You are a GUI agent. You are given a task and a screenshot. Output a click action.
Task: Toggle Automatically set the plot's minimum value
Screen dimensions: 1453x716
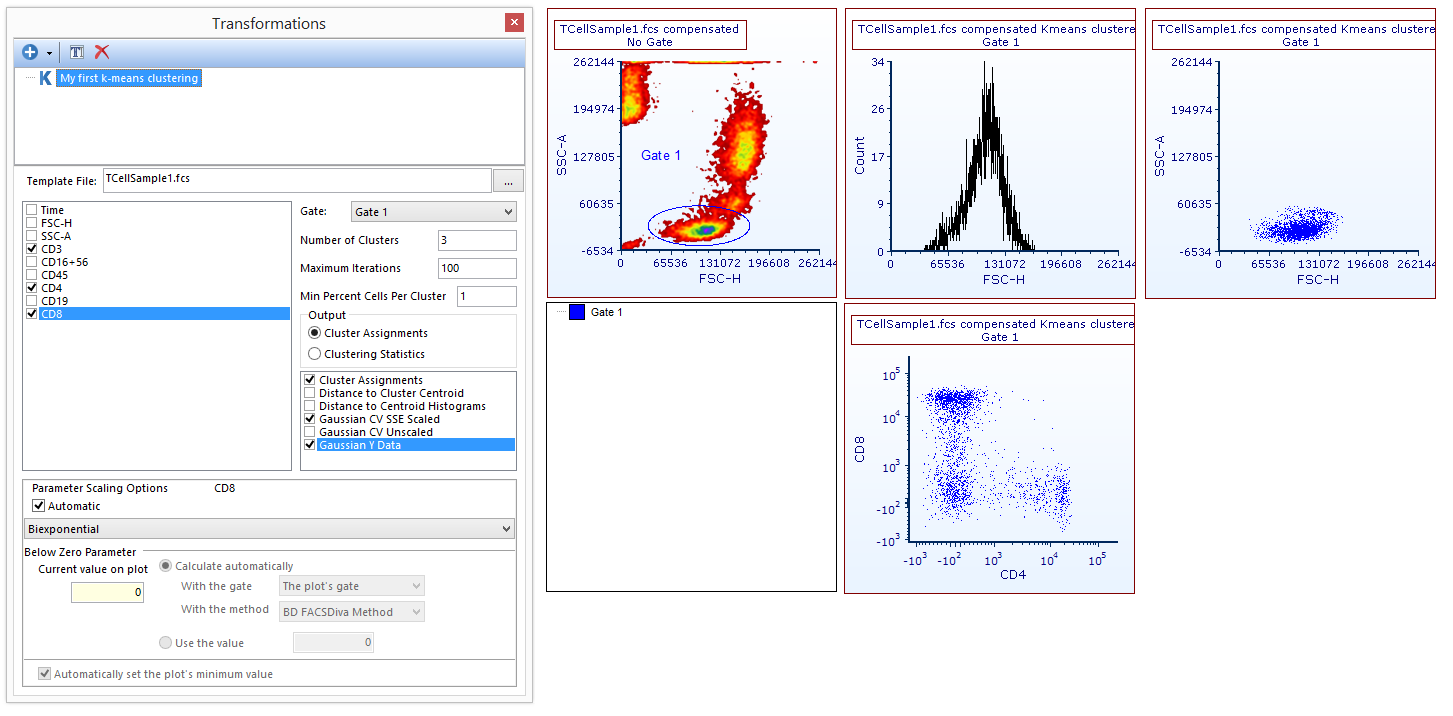point(44,674)
